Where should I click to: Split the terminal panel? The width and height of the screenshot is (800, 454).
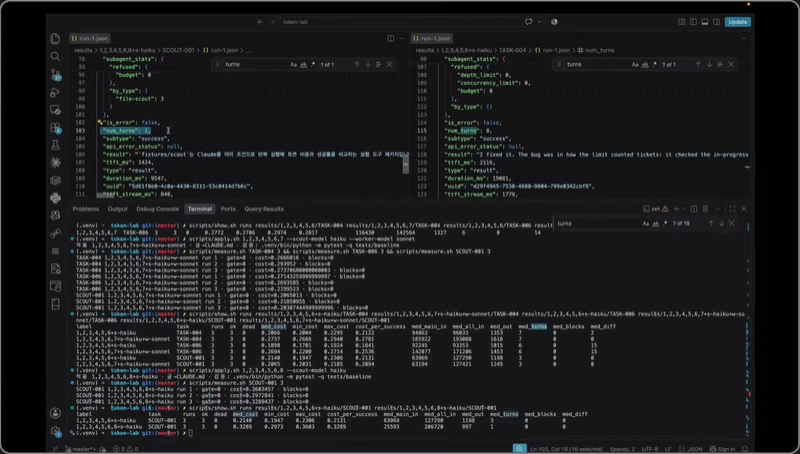[694, 209]
